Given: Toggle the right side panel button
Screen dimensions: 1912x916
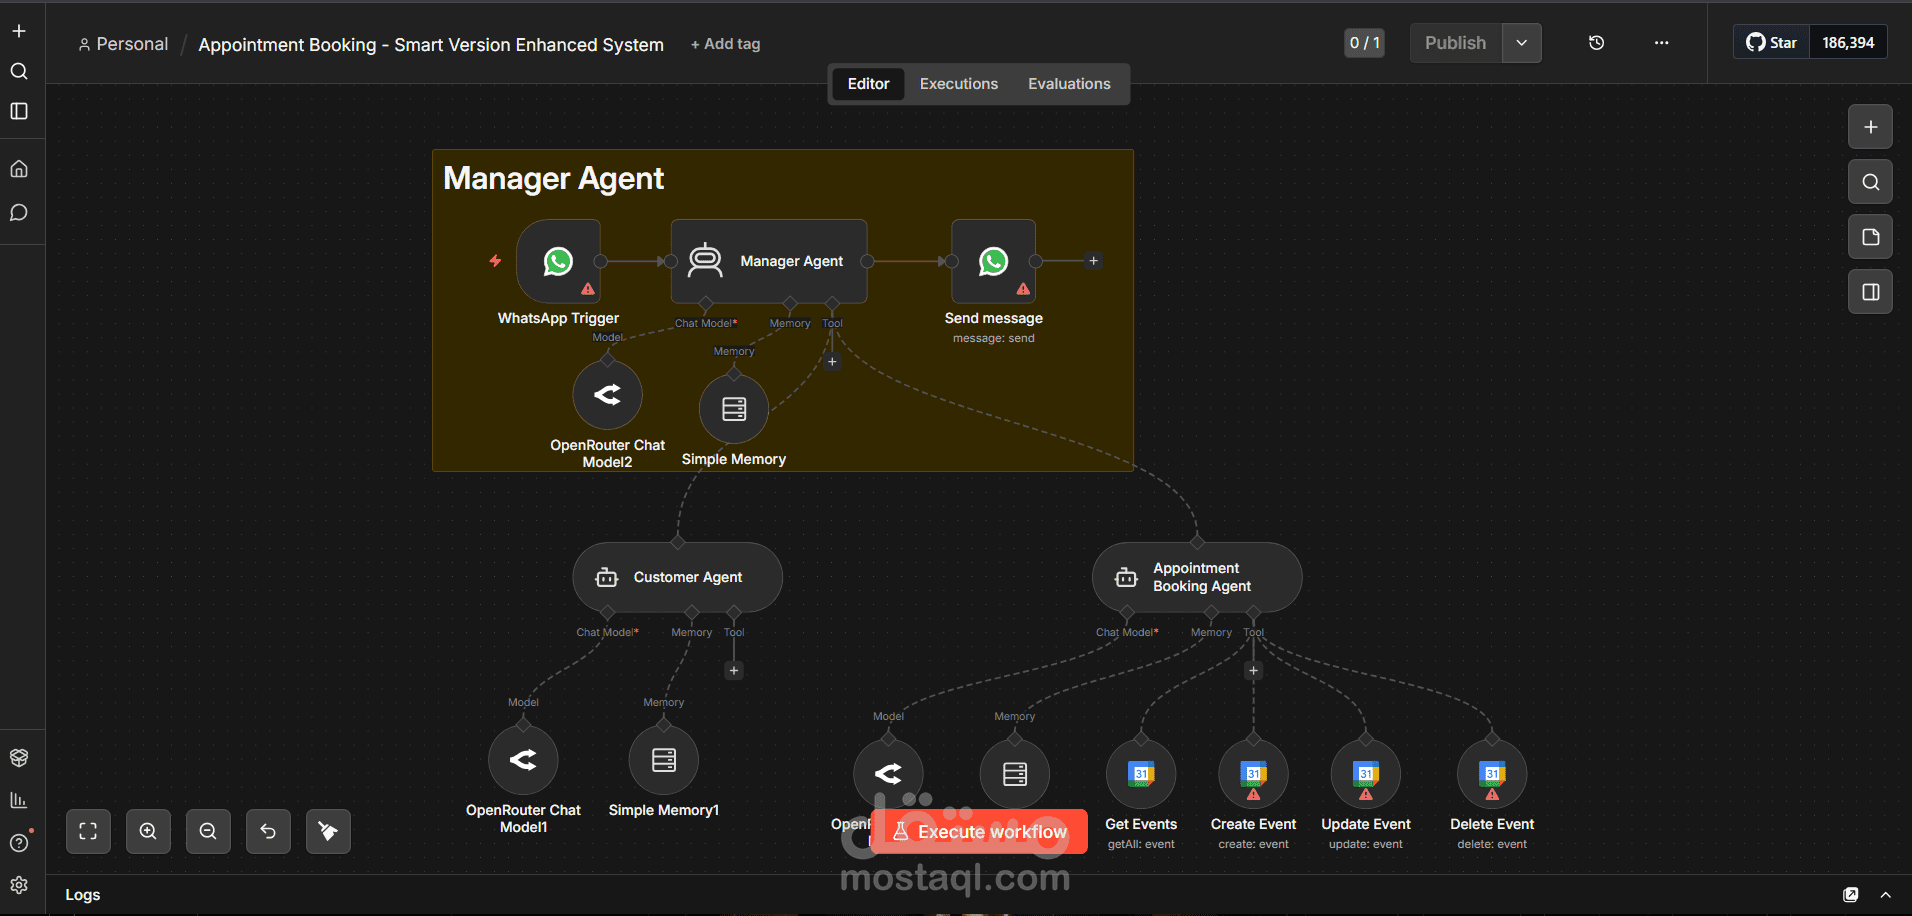Looking at the screenshot, I should pyautogui.click(x=1870, y=292).
